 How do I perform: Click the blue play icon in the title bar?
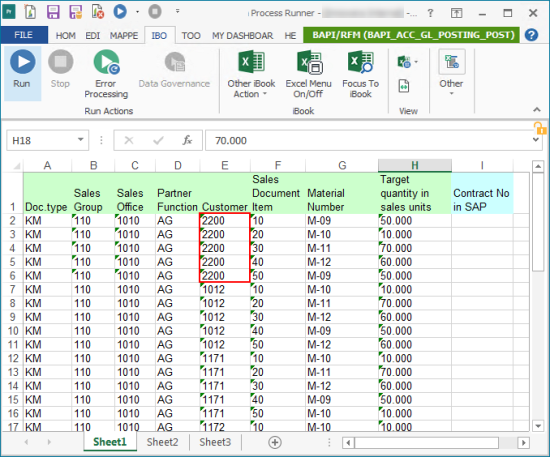(x=120, y=12)
